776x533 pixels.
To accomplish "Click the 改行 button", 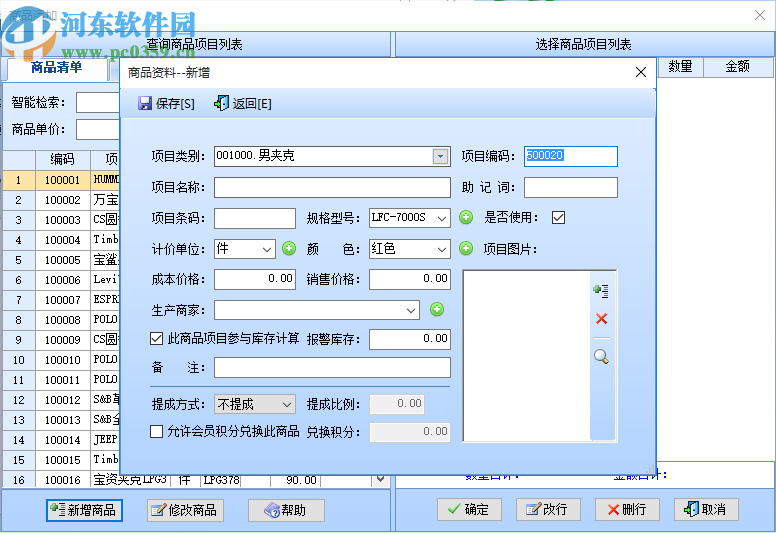I will 548,509.
